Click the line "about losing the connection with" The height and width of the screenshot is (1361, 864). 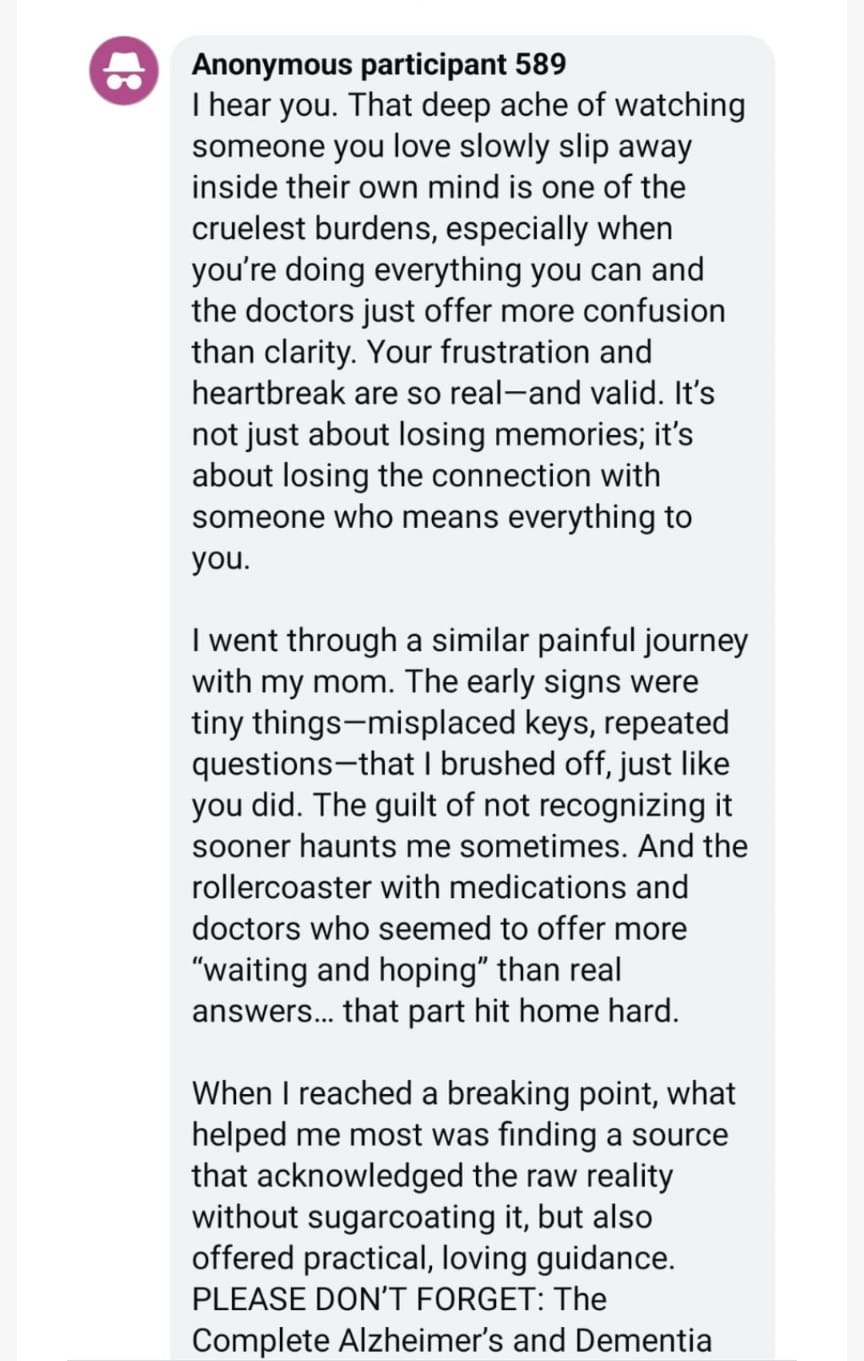point(426,475)
